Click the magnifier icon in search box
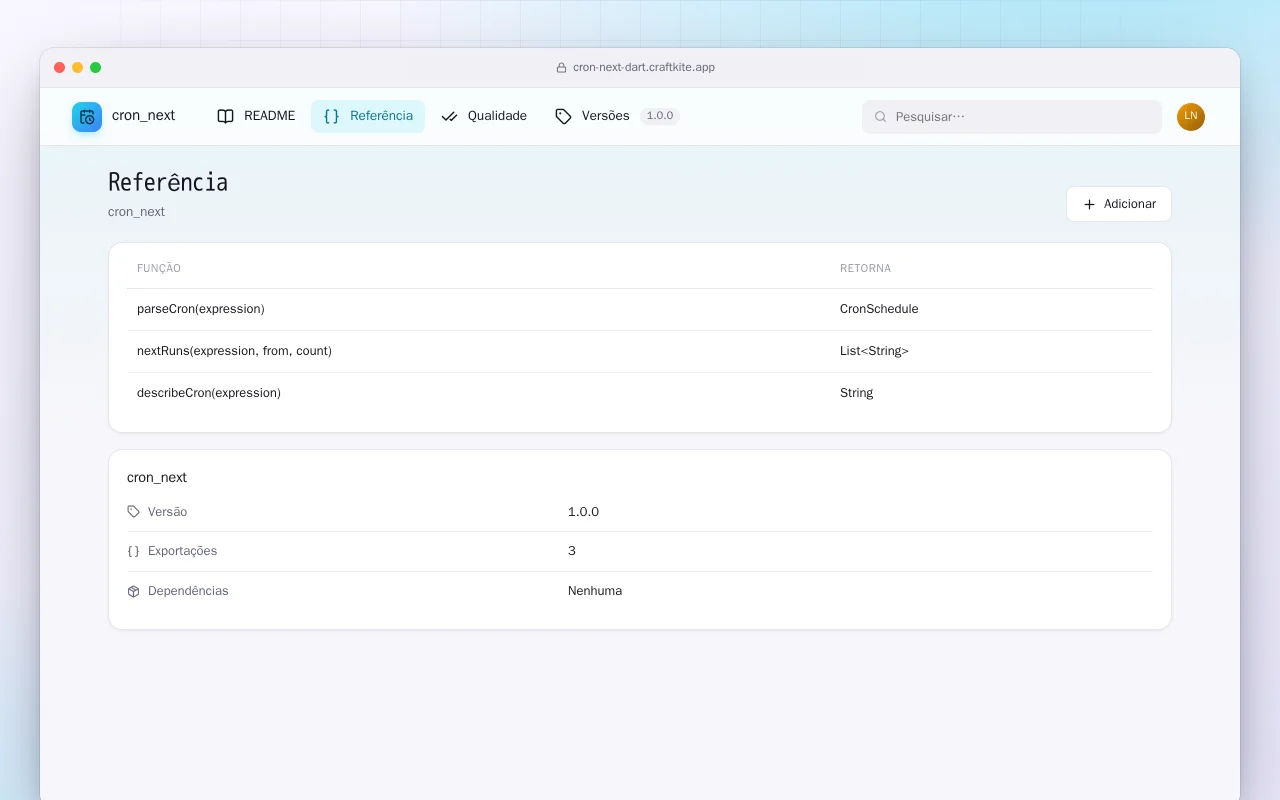Image resolution: width=1280 pixels, height=800 pixels. click(881, 117)
